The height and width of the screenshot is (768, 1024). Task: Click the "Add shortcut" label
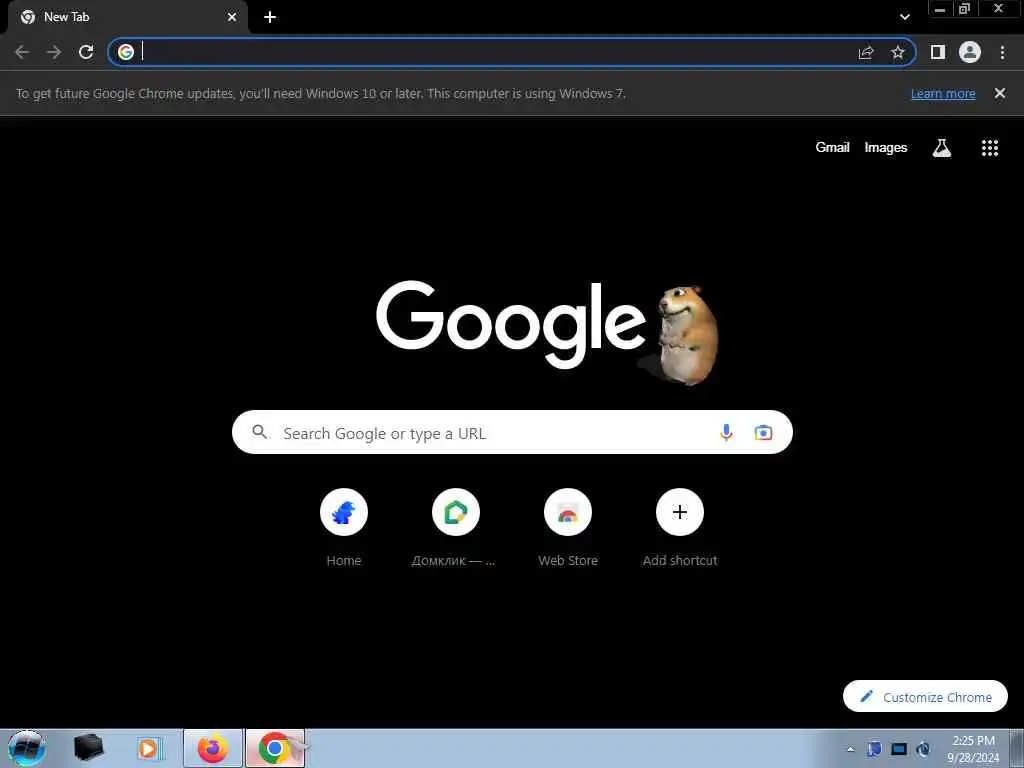(x=680, y=560)
